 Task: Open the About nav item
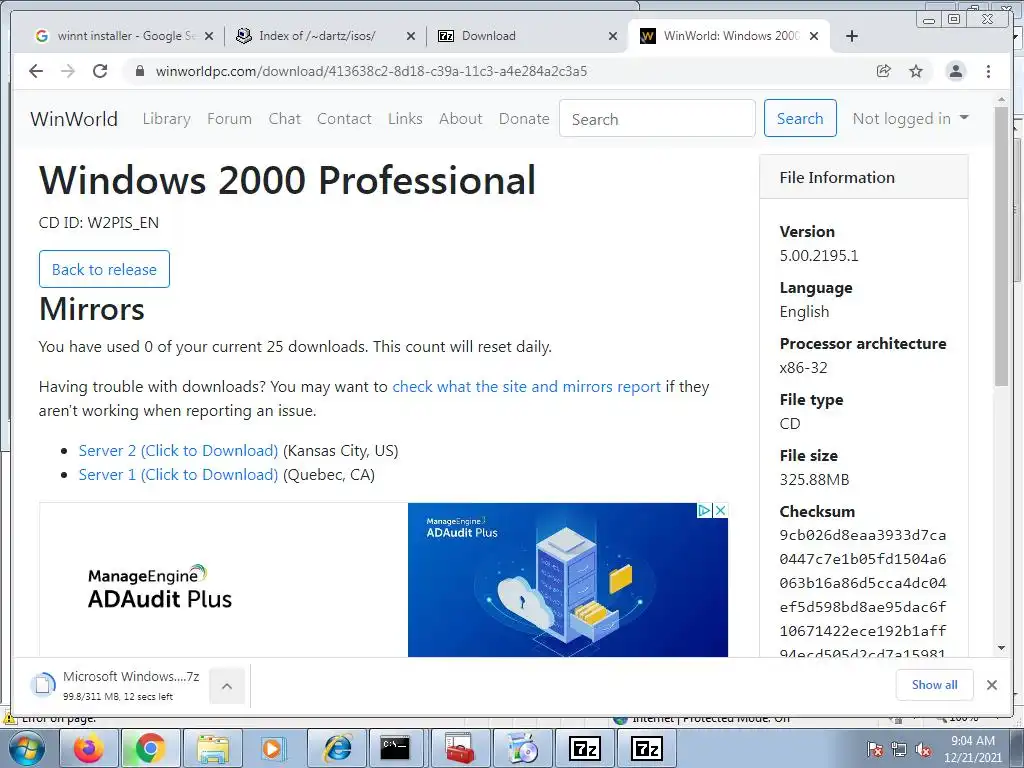coord(460,119)
